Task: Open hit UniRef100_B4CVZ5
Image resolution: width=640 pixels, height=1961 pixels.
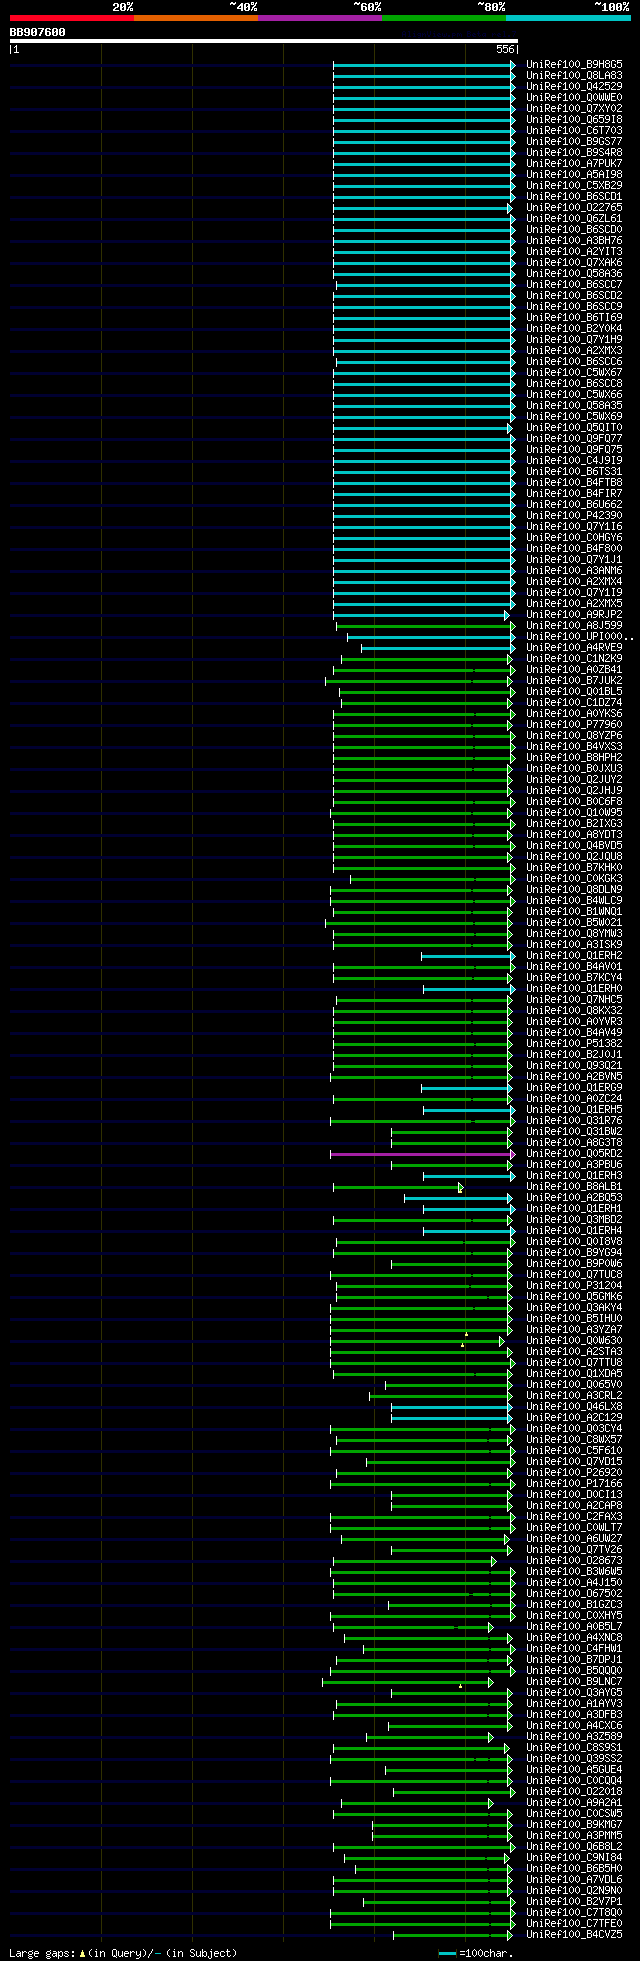Action: coord(574,1934)
